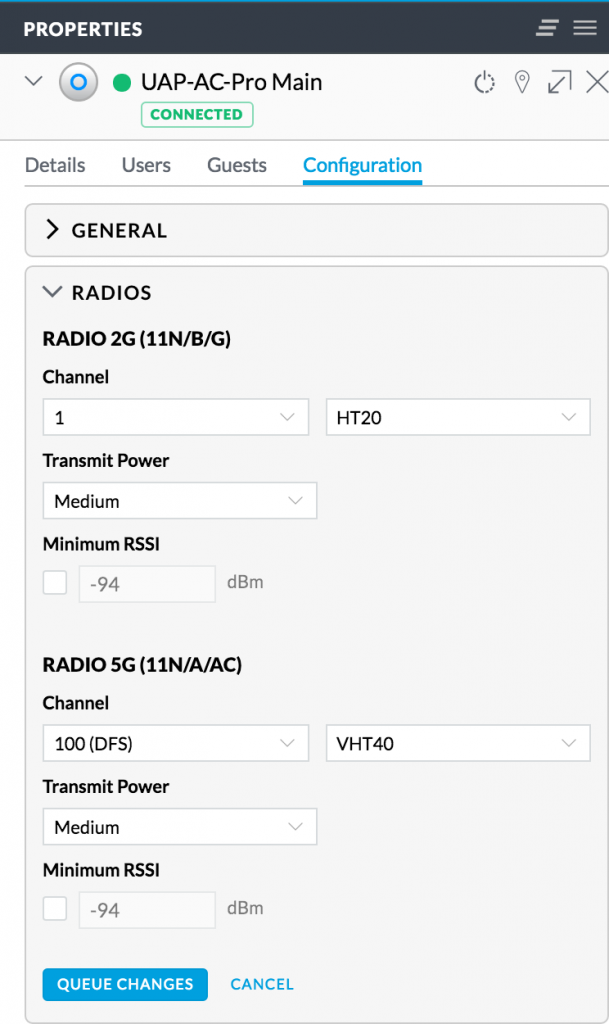Open the hamburger menu icon in header
Viewport: 609px width, 1024px height.
(584, 28)
